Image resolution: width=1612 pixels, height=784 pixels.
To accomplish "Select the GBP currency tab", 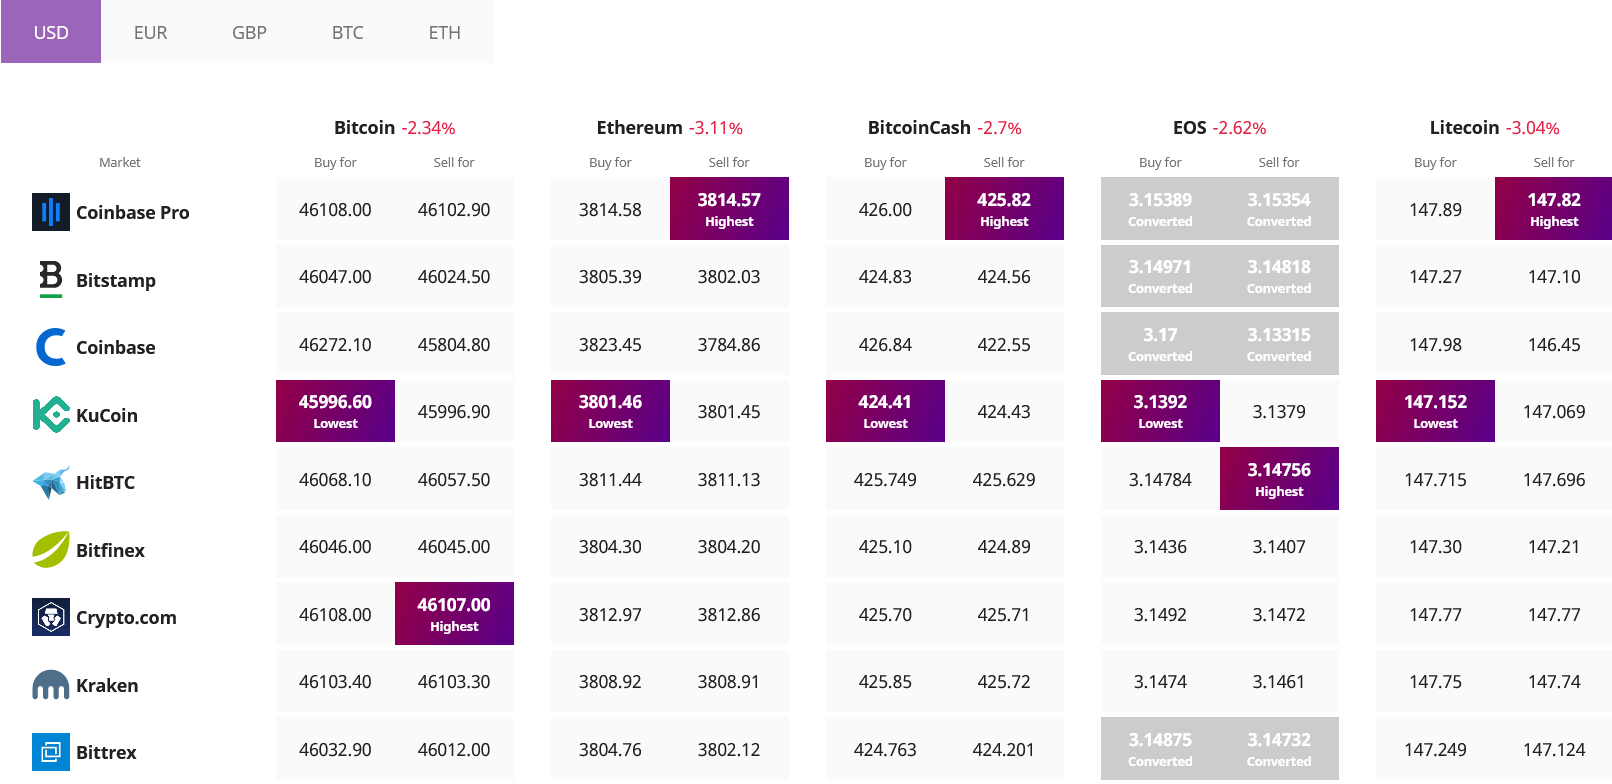I will tap(249, 32).
